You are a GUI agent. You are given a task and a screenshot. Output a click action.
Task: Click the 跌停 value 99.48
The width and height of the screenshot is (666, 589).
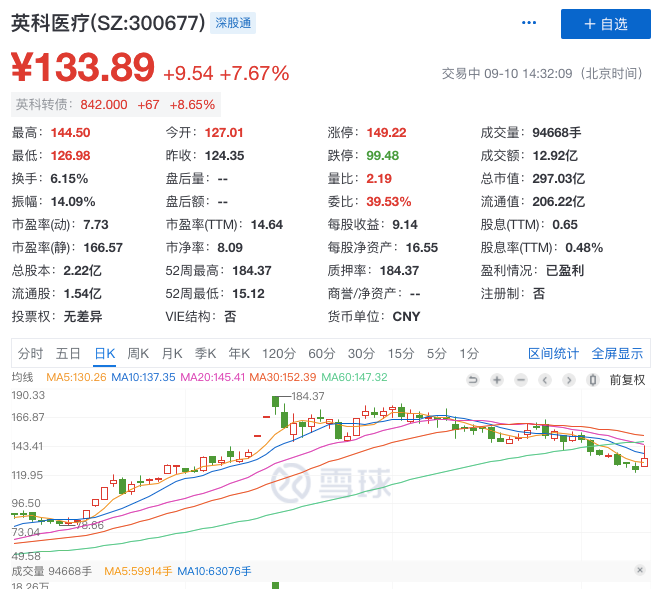[383, 155]
